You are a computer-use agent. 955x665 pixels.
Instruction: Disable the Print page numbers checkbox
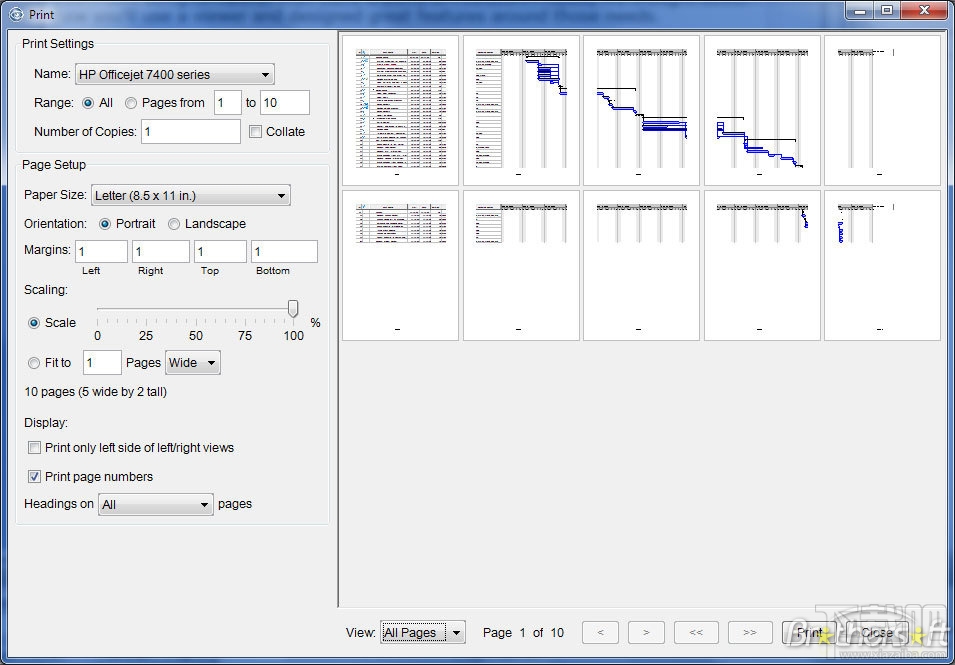pos(35,477)
